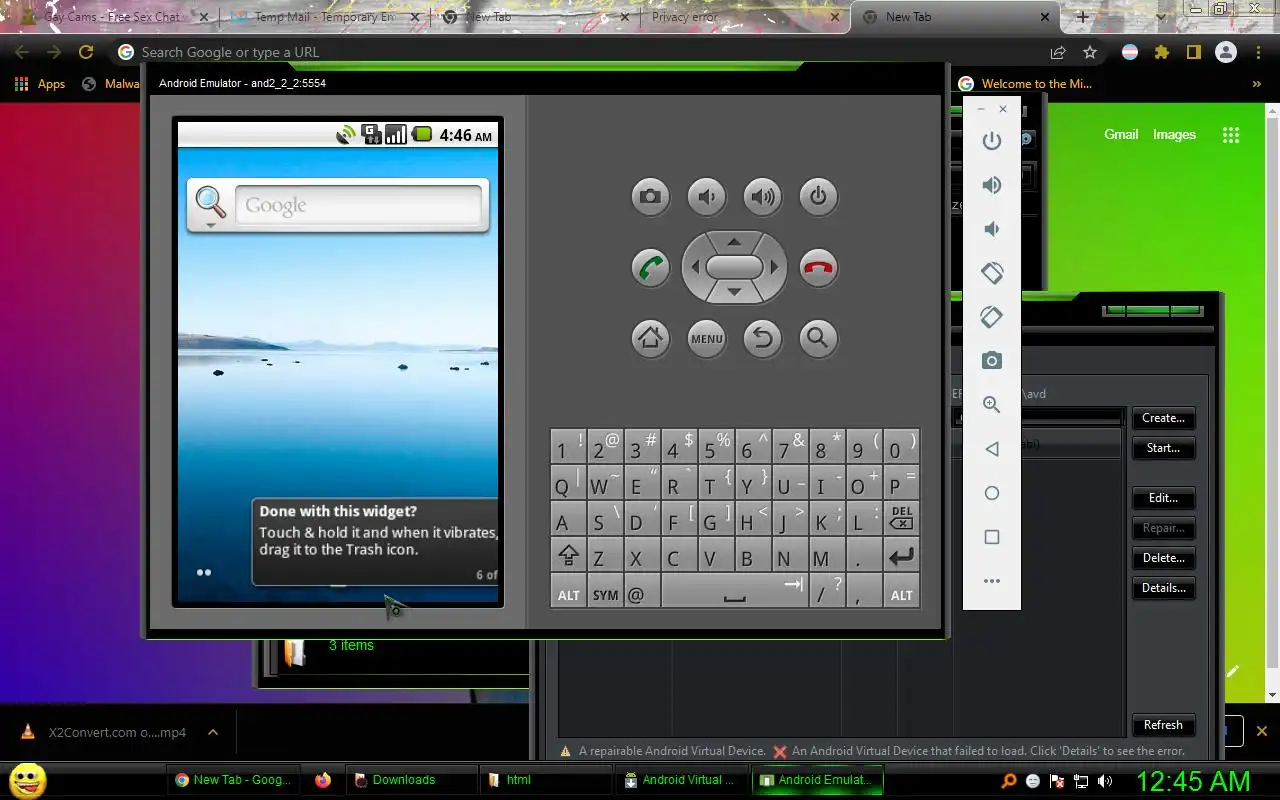
Task: Click the Firefox icon in taskbar
Action: tap(323, 780)
